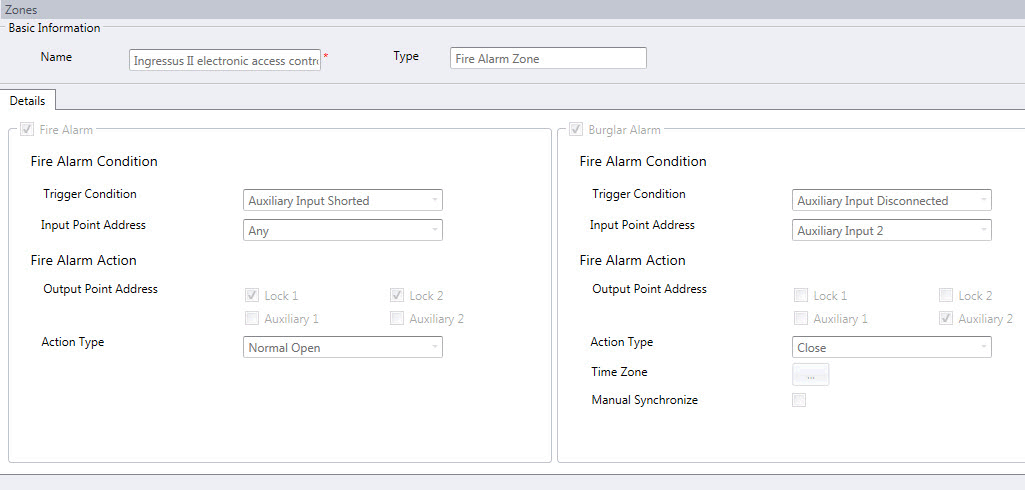
Task: Expand the Input Point Address 'Any' dropdown
Action: tap(343, 231)
